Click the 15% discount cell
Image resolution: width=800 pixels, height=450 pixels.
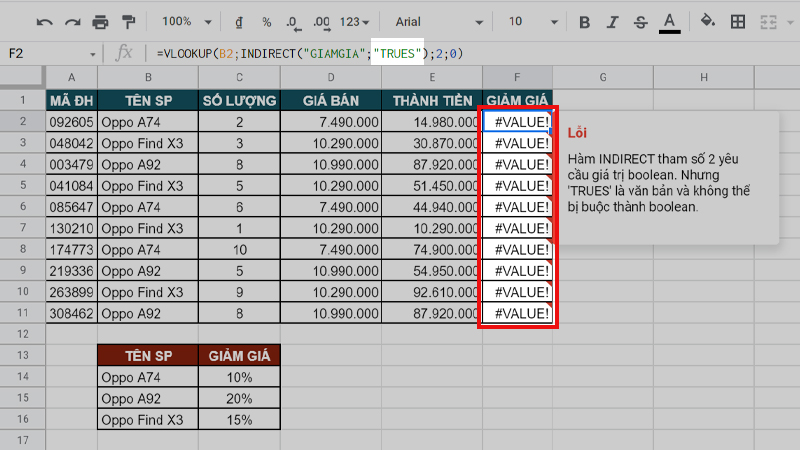click(x=239, y=420)
